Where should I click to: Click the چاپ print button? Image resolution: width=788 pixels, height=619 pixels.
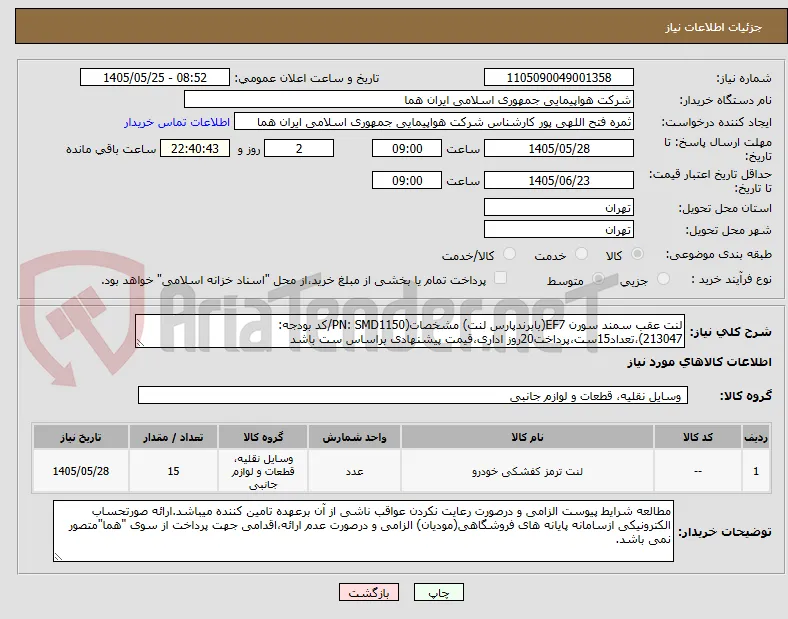pyautogui.click(x=439, y=592)
